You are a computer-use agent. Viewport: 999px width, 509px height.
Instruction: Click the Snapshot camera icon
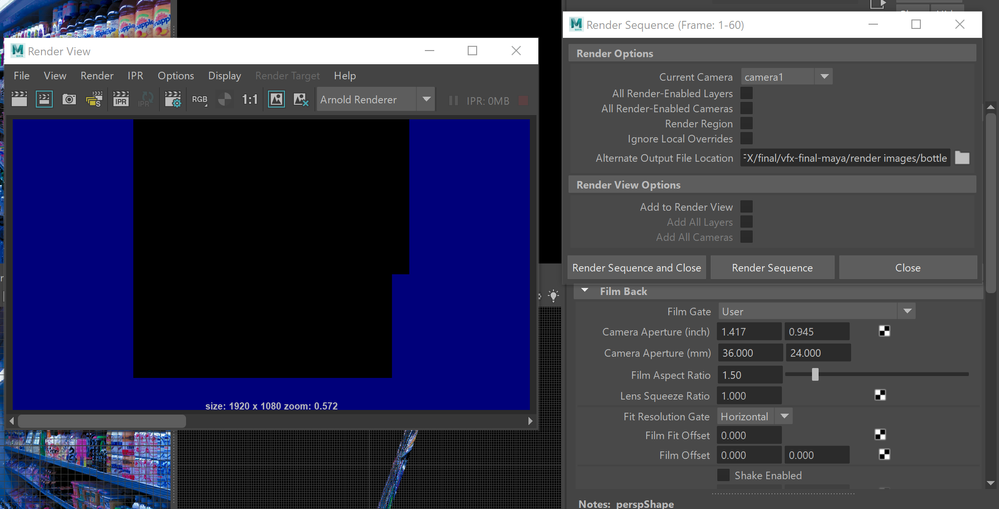tap(69, 100)
